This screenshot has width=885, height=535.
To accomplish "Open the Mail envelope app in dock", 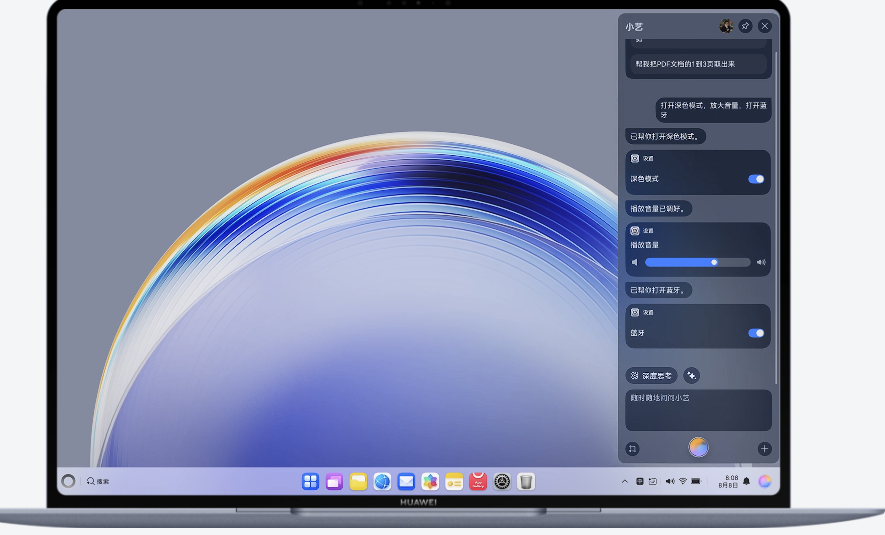I will (x=406, y=481).
